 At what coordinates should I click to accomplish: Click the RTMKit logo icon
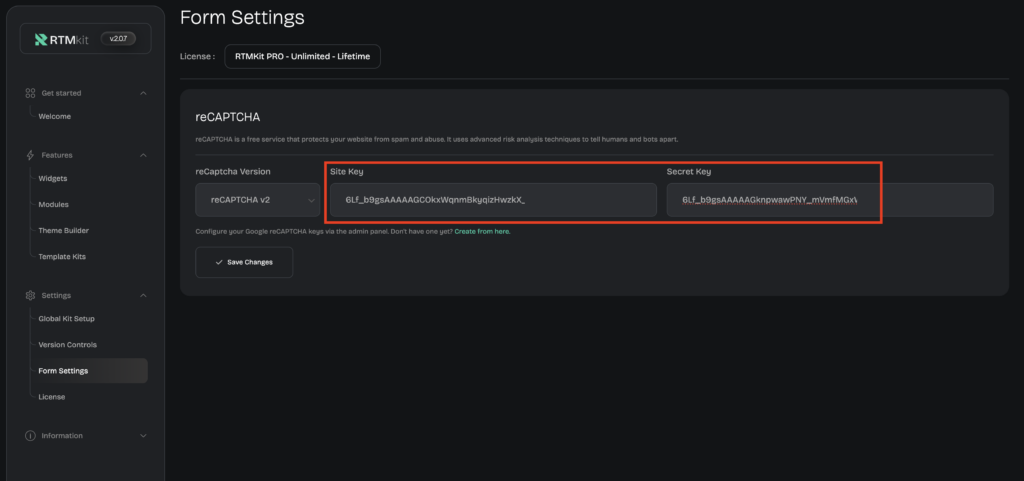[x=41, y=40]
